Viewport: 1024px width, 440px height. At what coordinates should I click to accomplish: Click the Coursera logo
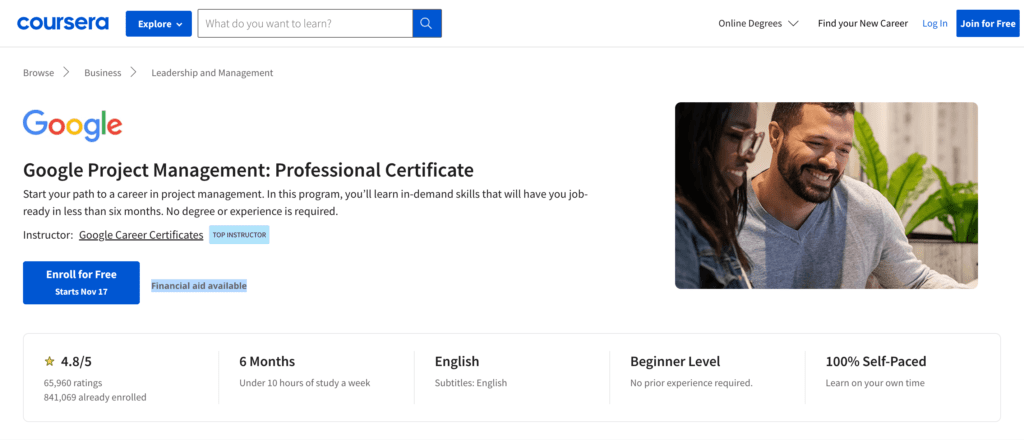pyautogui.click(x=62, y=23)
